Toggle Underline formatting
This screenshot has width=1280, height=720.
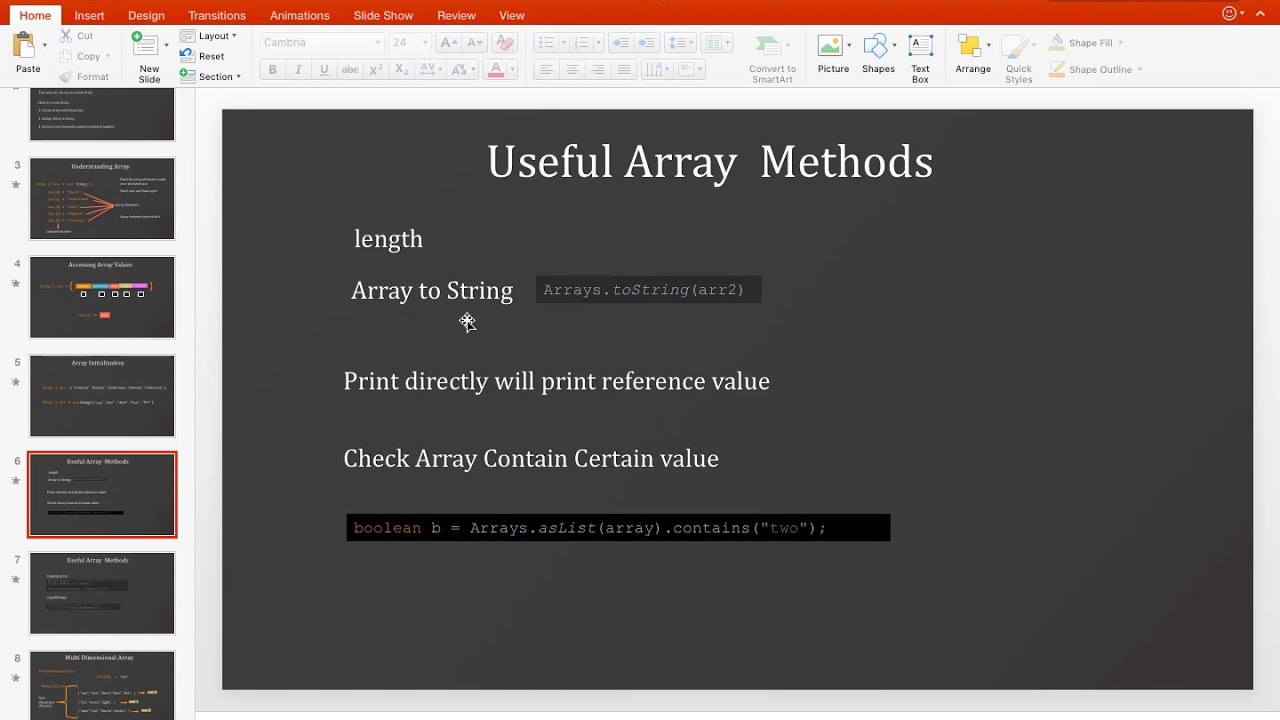pyautogui.click(x=324, y=70)
